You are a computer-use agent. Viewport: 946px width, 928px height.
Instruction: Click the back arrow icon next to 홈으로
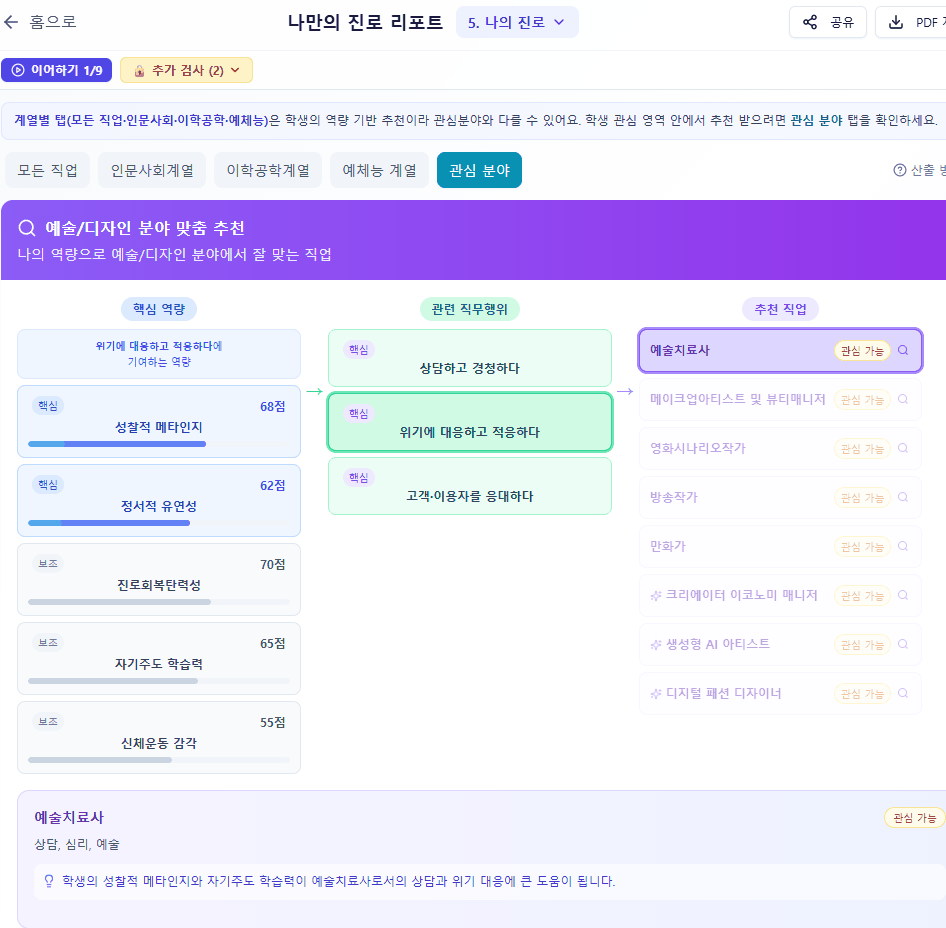[11, 22]
